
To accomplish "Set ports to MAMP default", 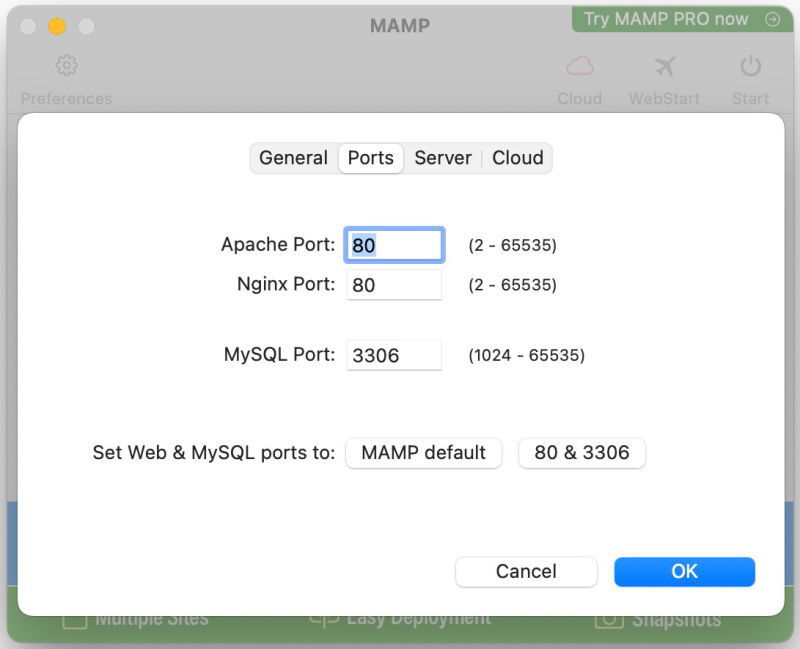I will pos(423,453).
